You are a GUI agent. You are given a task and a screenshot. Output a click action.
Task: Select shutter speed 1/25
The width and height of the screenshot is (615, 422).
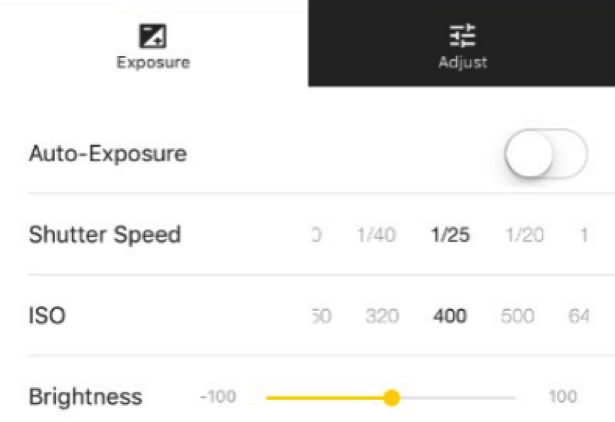click(x=450, y=235)
